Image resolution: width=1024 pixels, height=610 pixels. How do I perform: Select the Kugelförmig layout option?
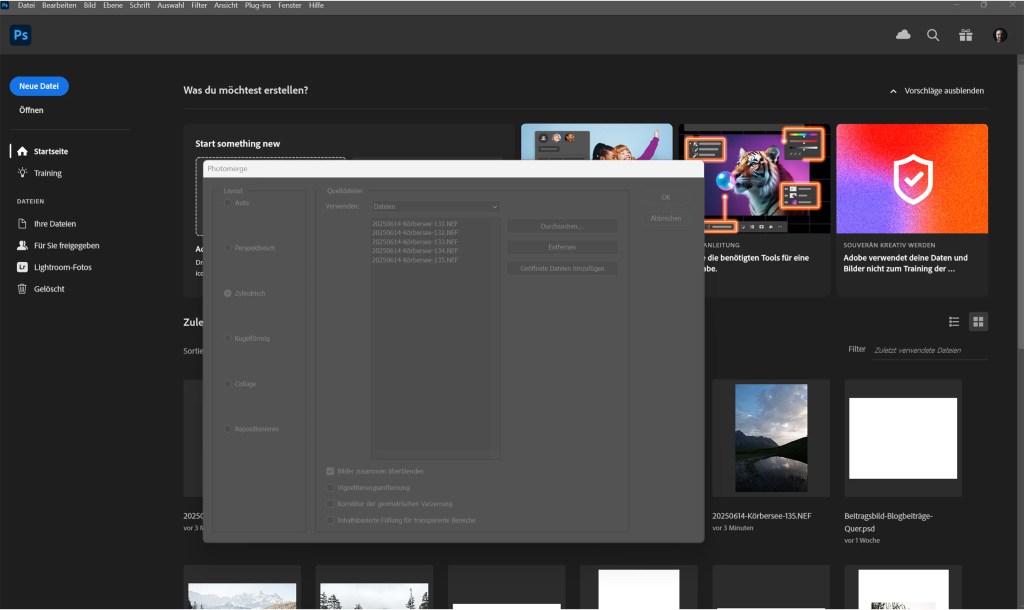230,338
